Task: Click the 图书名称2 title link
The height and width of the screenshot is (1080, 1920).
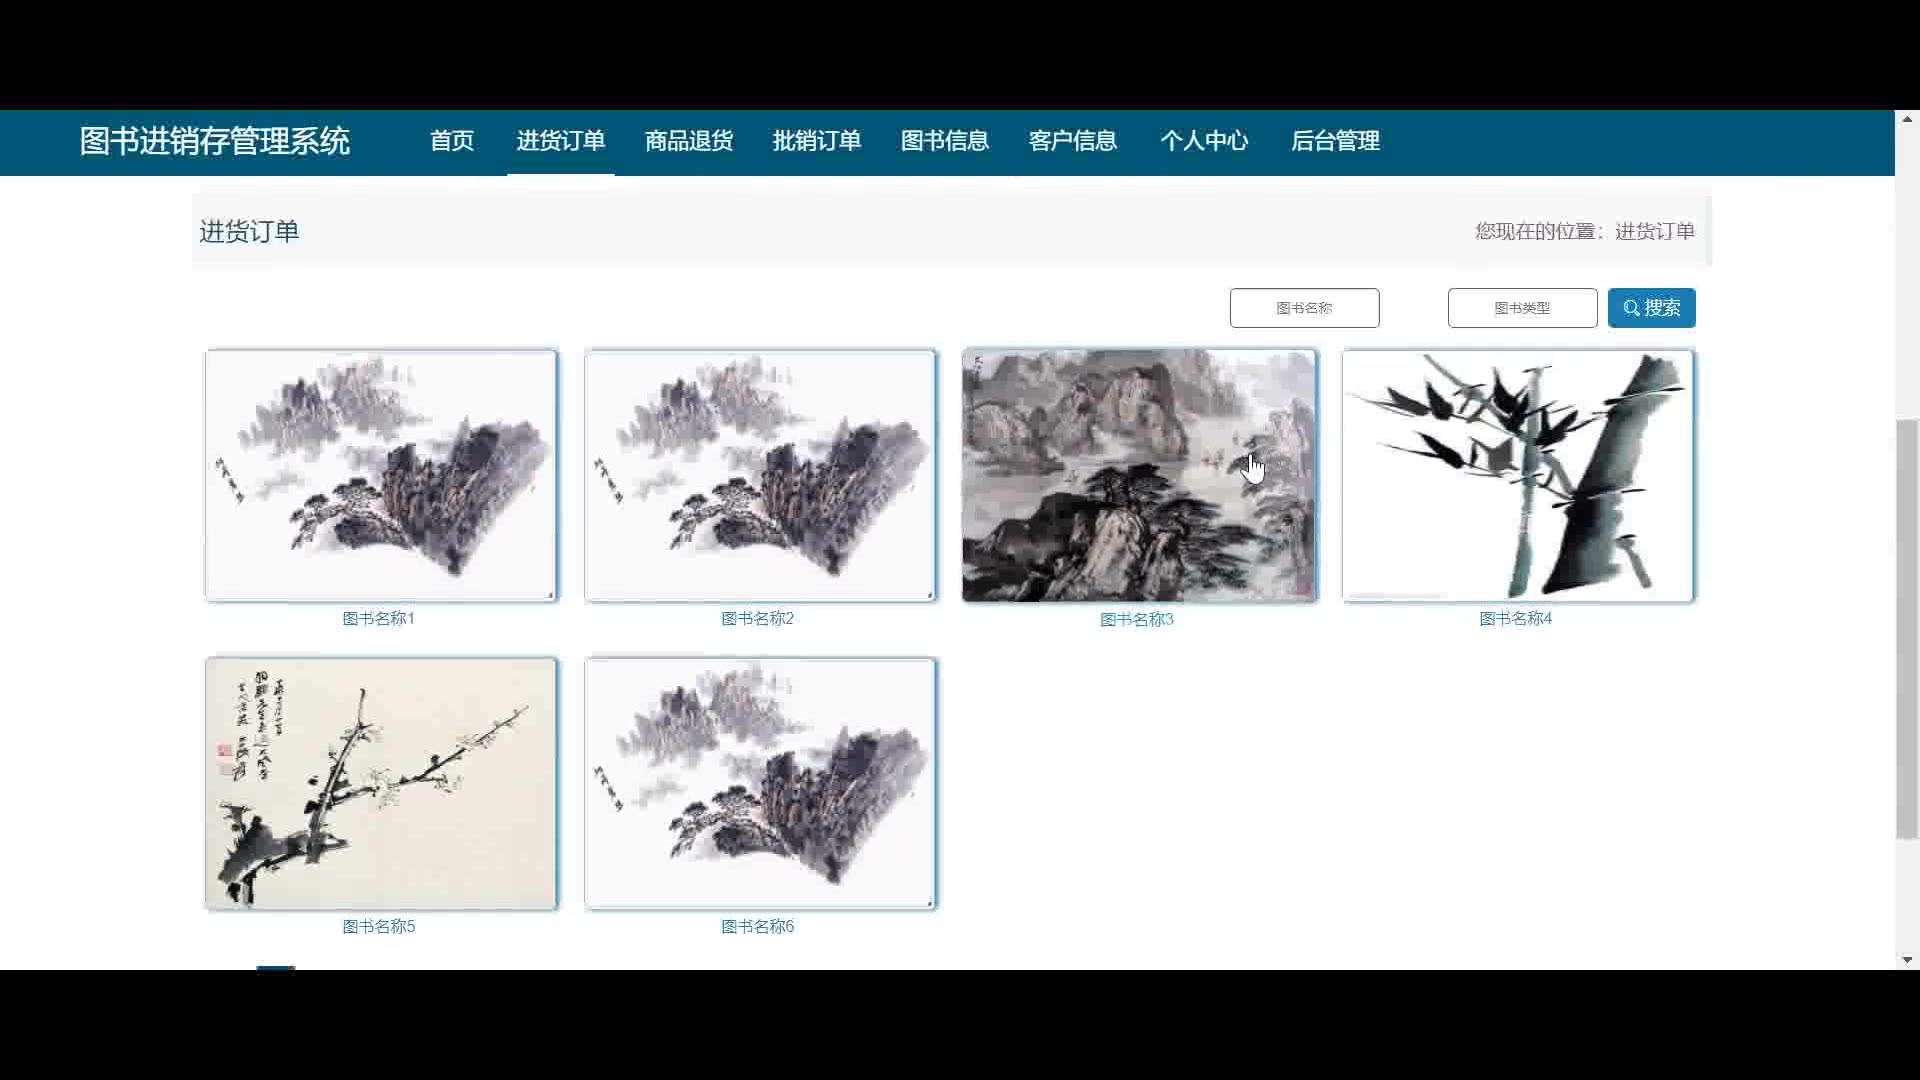Action: tap(758, 619)
